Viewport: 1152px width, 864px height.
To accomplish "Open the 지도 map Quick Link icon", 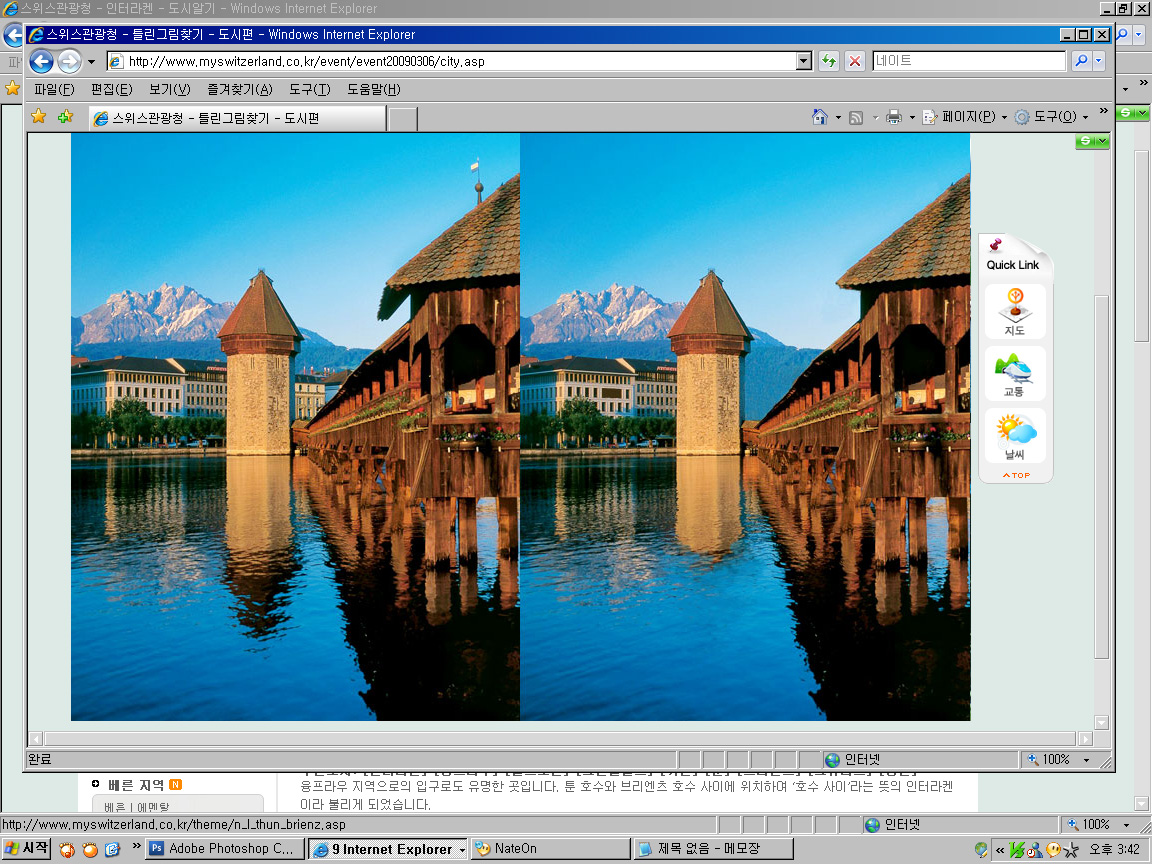I will 1015,312.
